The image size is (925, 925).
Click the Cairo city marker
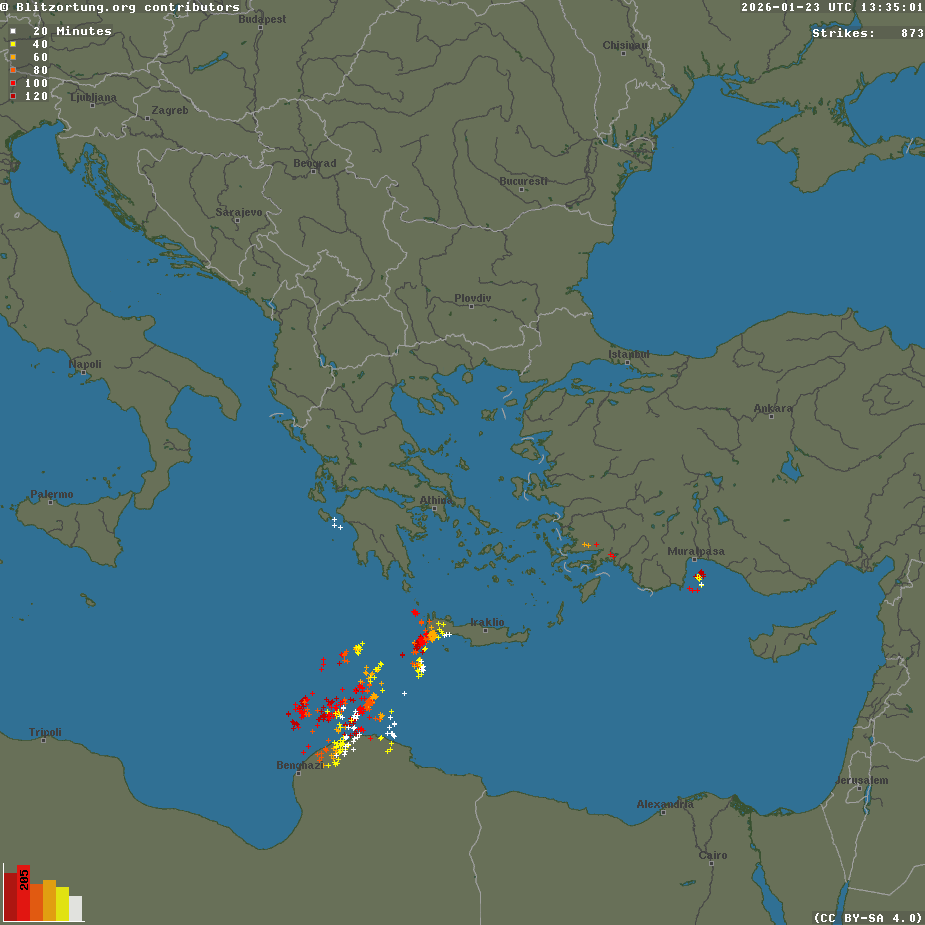pyautogui.click(x=713, y=862)
